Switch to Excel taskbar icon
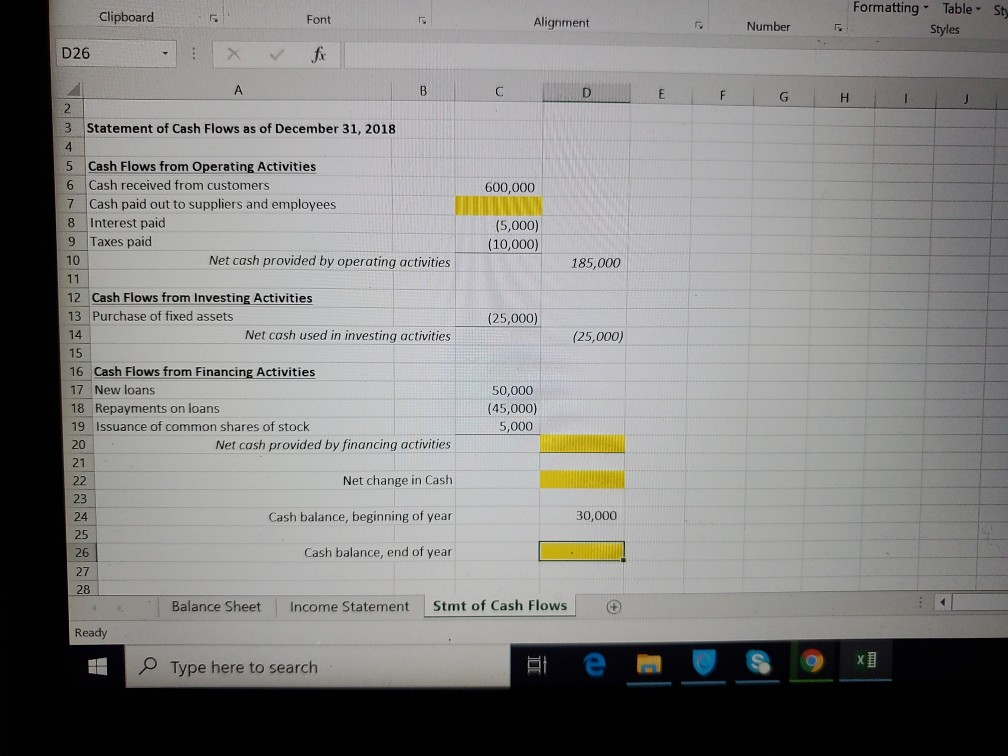Image resolution: width=1008 pixels, height=756 pixels. pos(866,660)
